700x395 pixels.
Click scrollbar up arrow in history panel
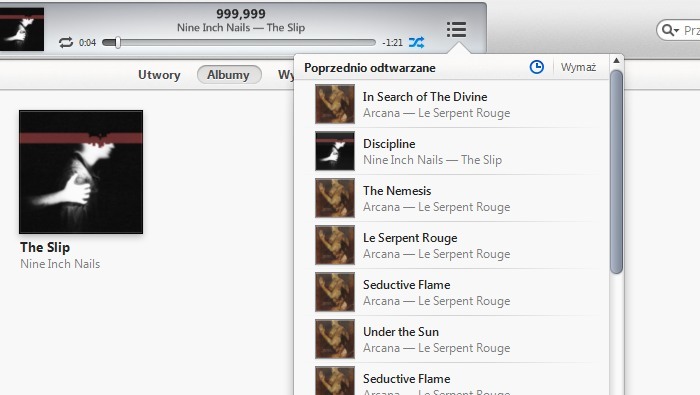click(x=617, y=61)
